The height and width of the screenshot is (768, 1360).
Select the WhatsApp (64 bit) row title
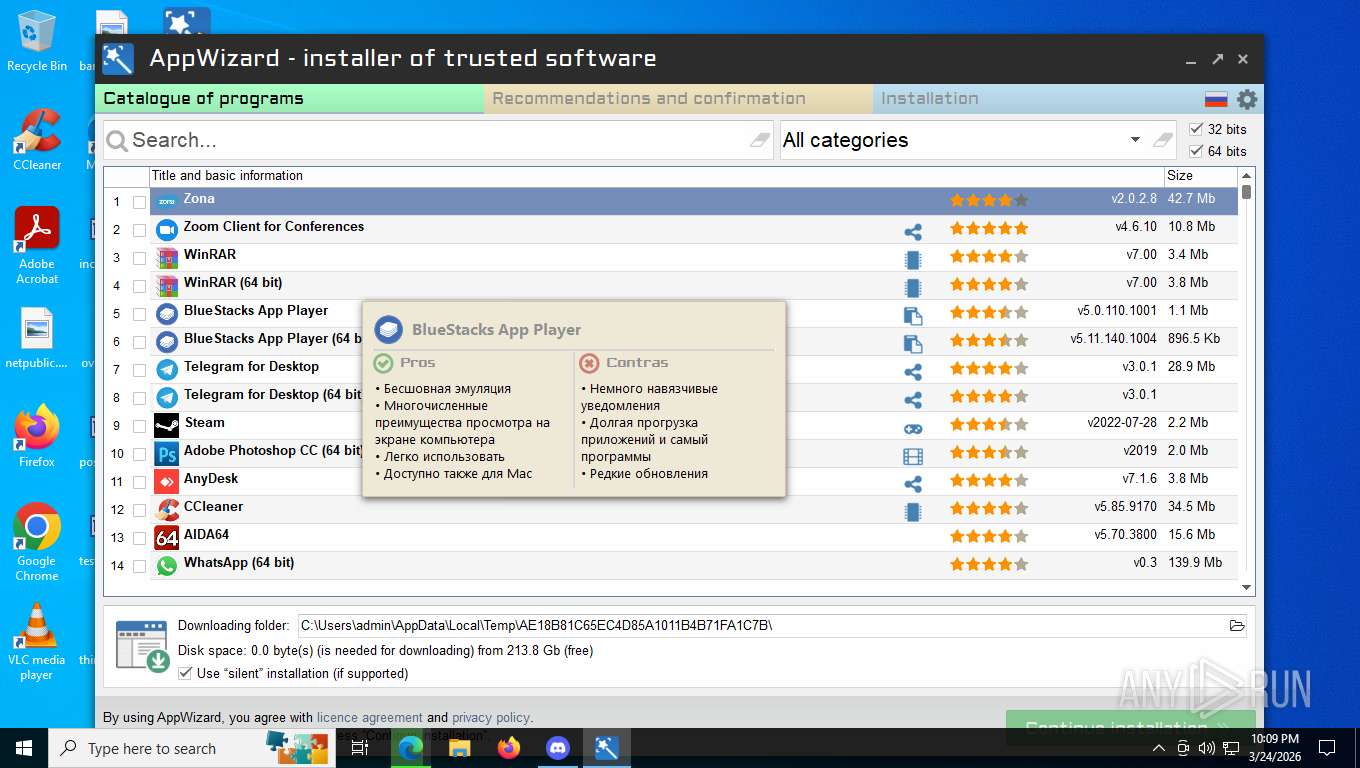(x=239, y=562)
